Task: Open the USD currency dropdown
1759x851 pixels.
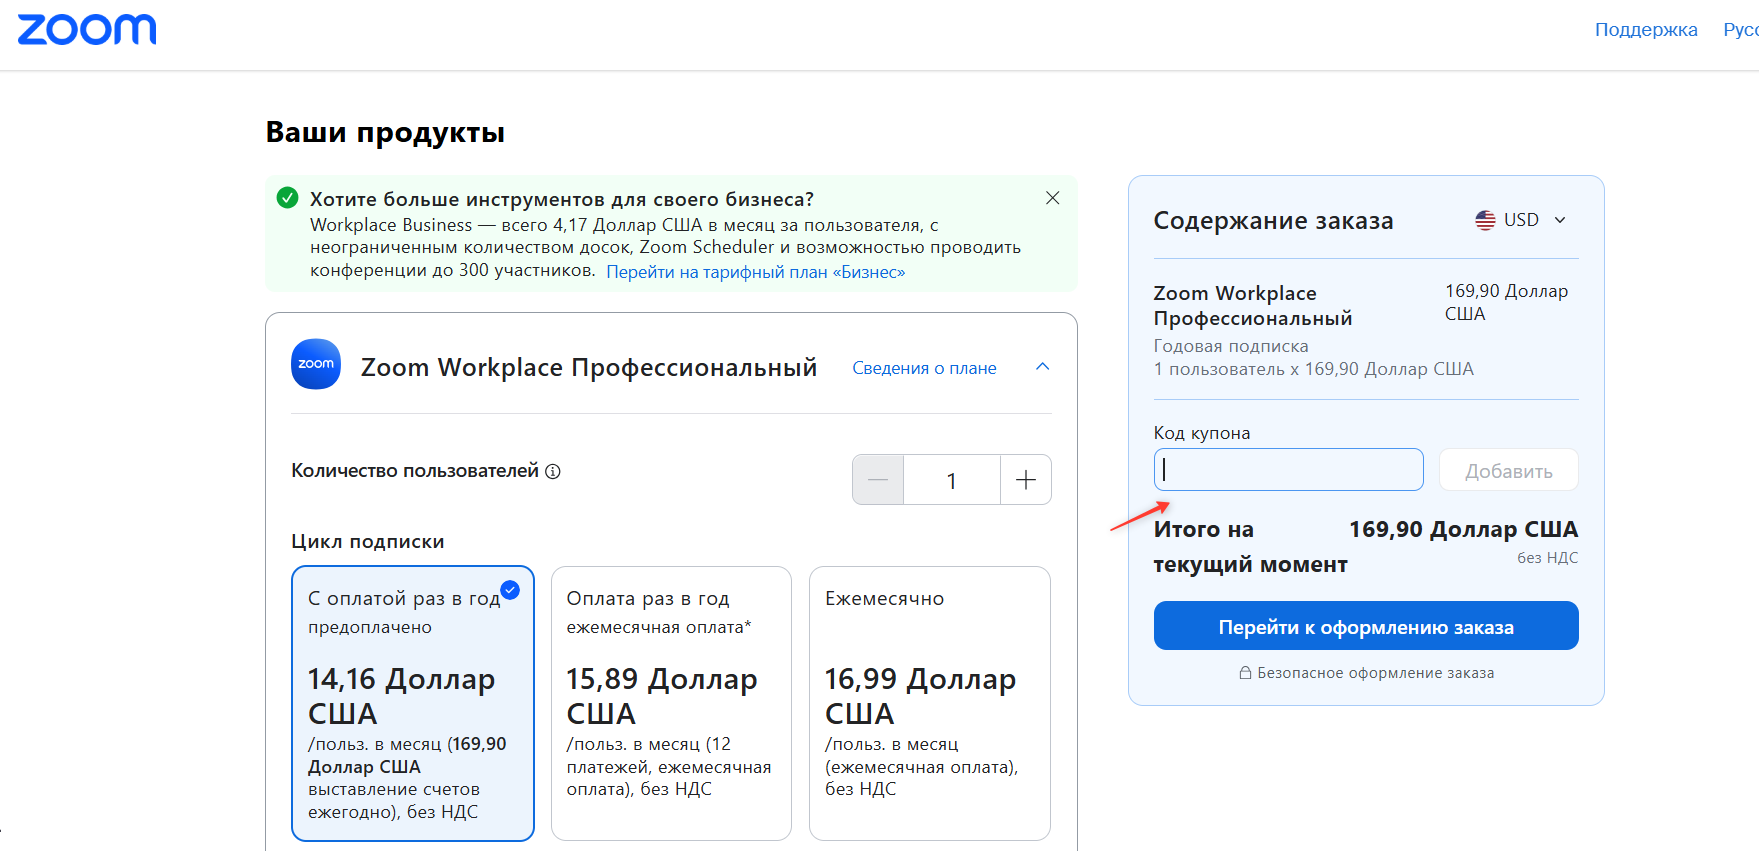Action: click(x=1521, y=220)
